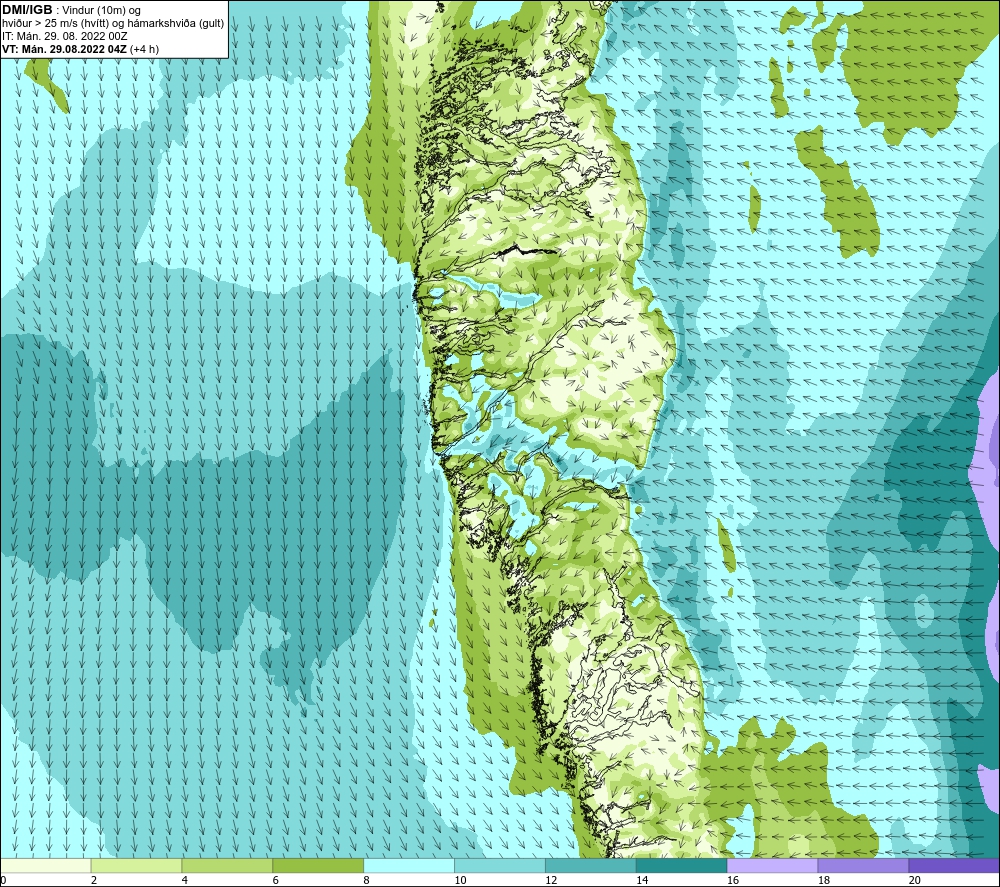Click the 'VT: Mán. 29.08.2022 04Z' line
Image resolution: width=1000 pixels, height=887 pixels.
click(x=64, y=49)
